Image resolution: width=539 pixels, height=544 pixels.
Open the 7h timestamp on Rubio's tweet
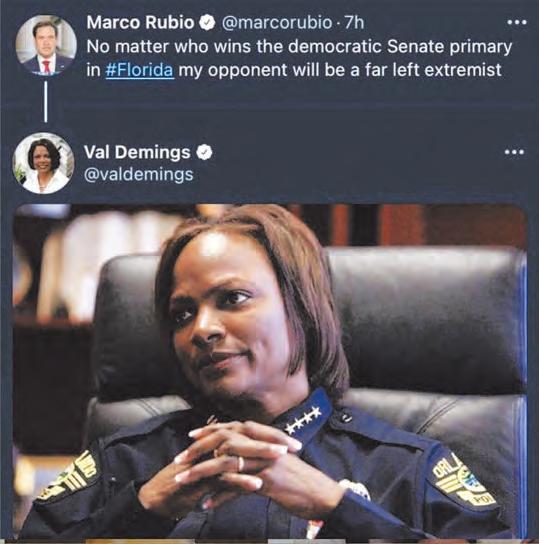pyautogui.click(x=354, y=23)
